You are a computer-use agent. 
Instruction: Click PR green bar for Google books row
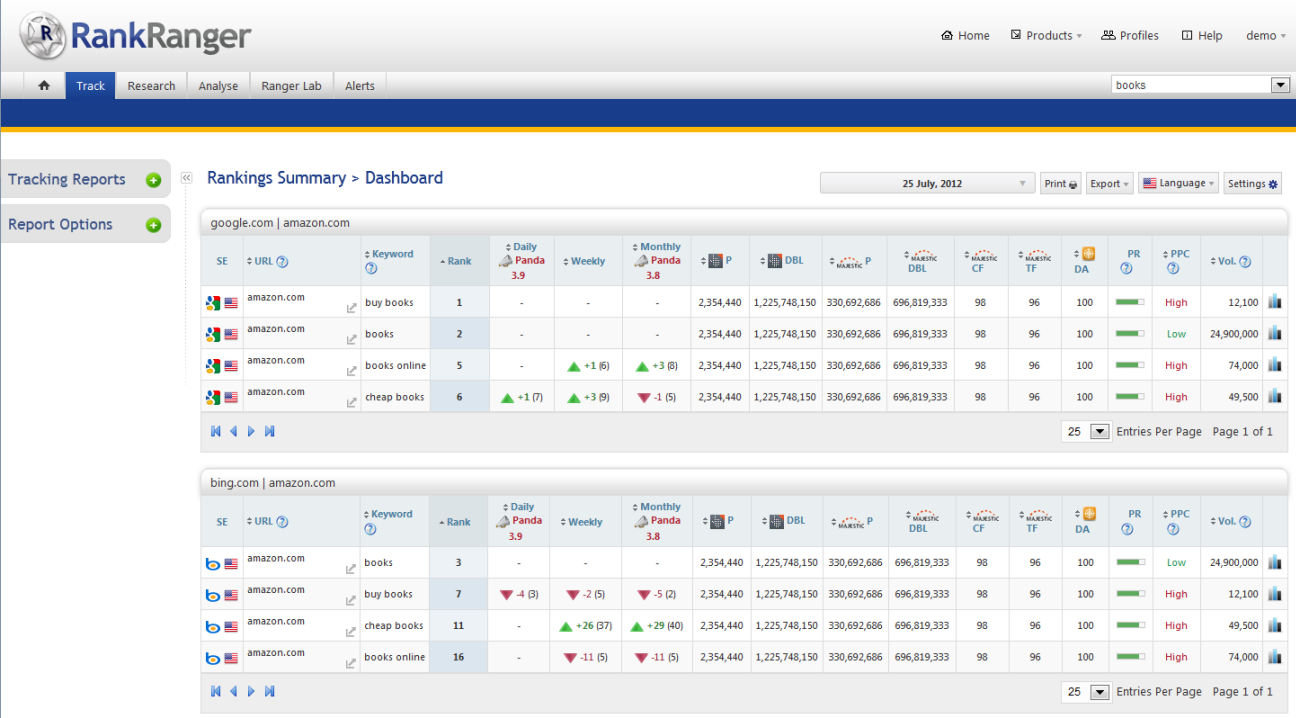point(1130,334)
